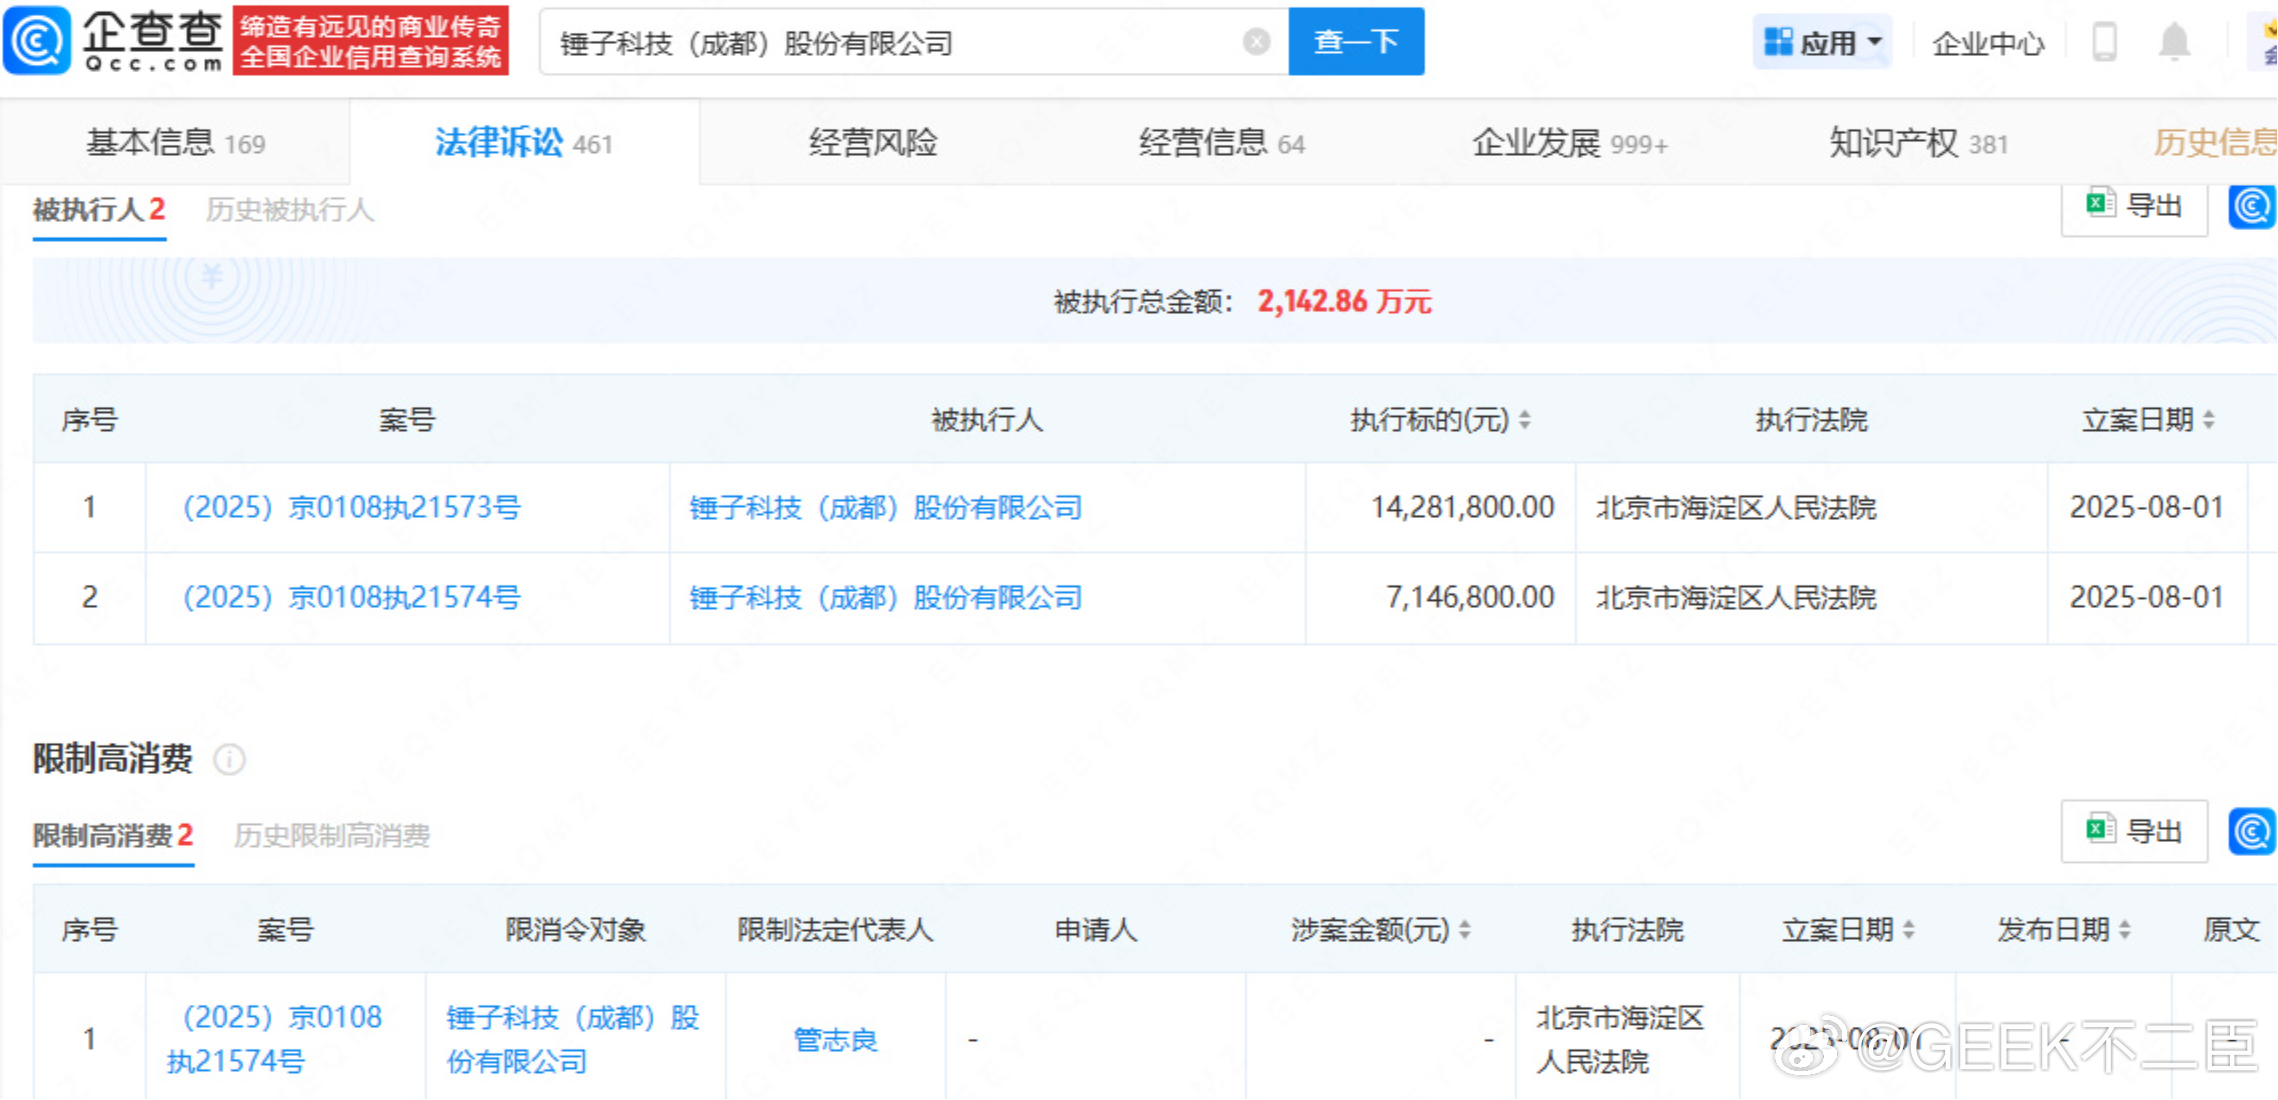The height and width of the screenshot is (1100, 2278).
Task: Click blue Qcc icon beside 限制高消费 export
Action: click(2252, 832)
